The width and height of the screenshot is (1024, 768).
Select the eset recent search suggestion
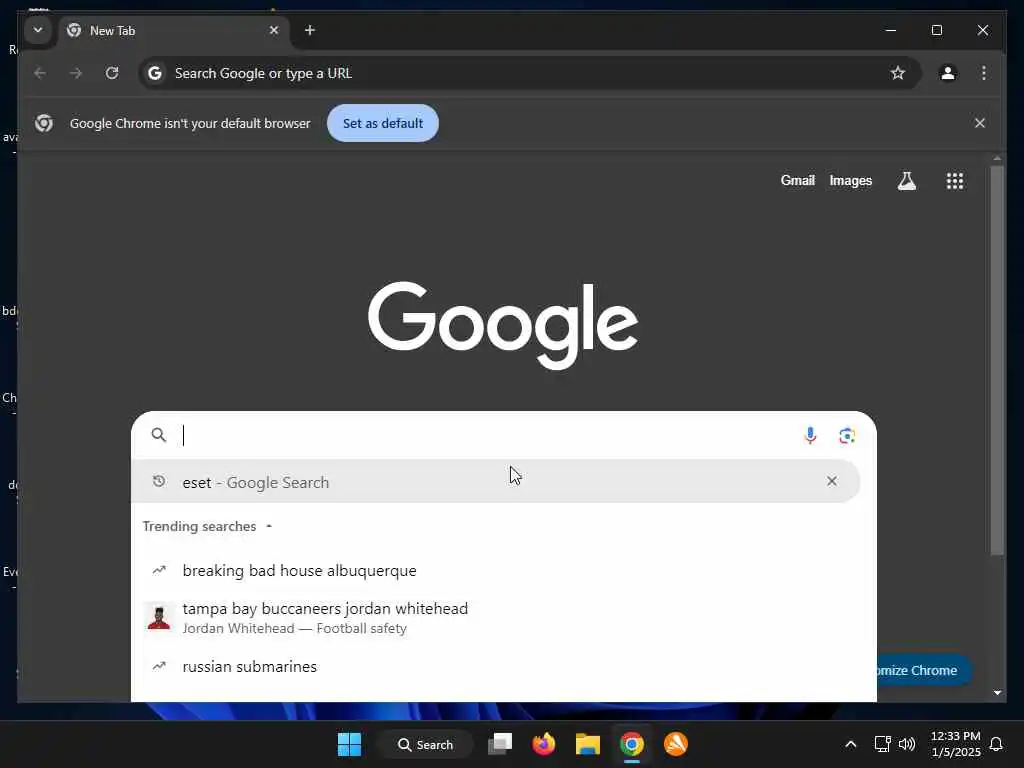(496, 482)
